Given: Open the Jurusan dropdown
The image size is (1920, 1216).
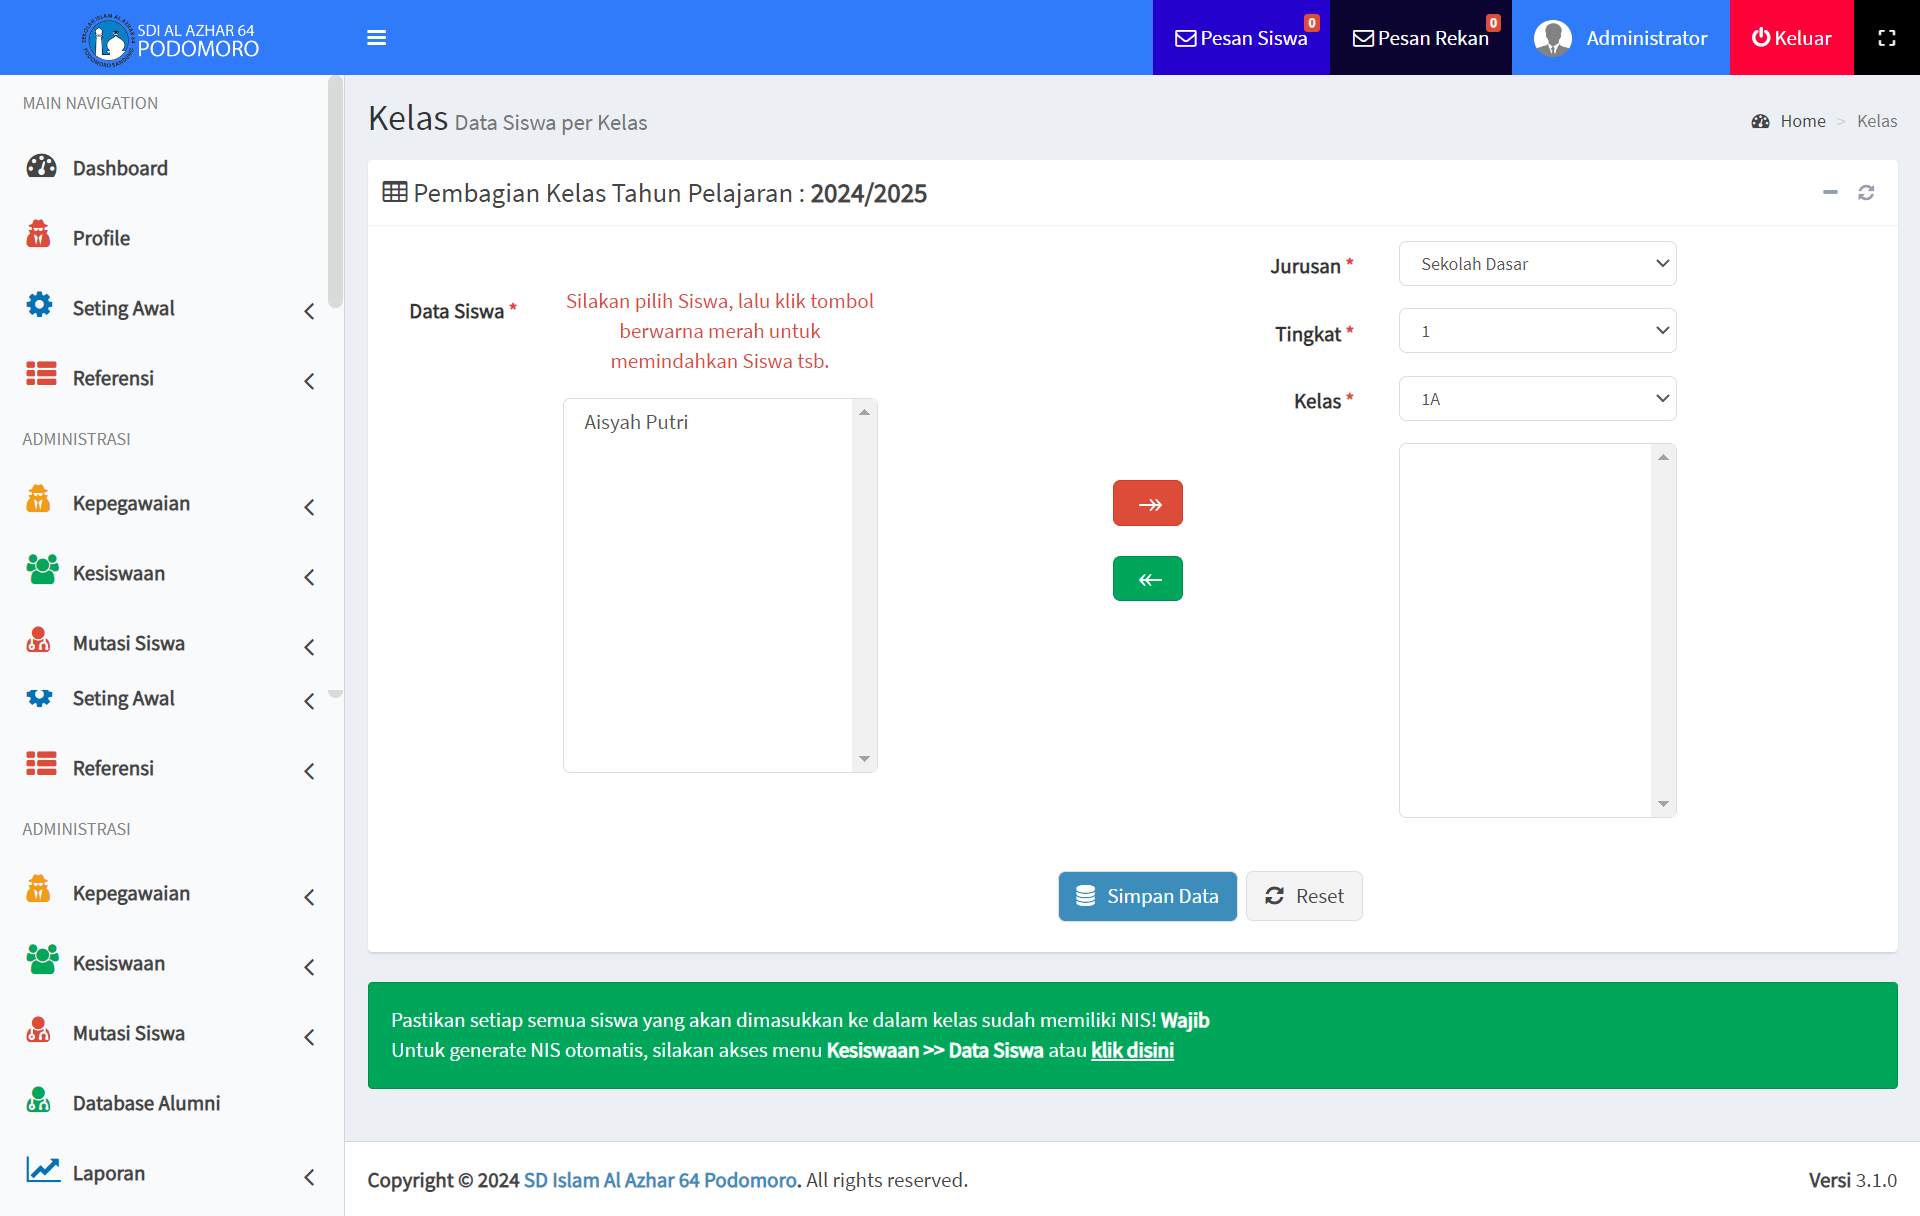Looking at the screenshot, I should pyautogui.click(x=1537, y=264).
